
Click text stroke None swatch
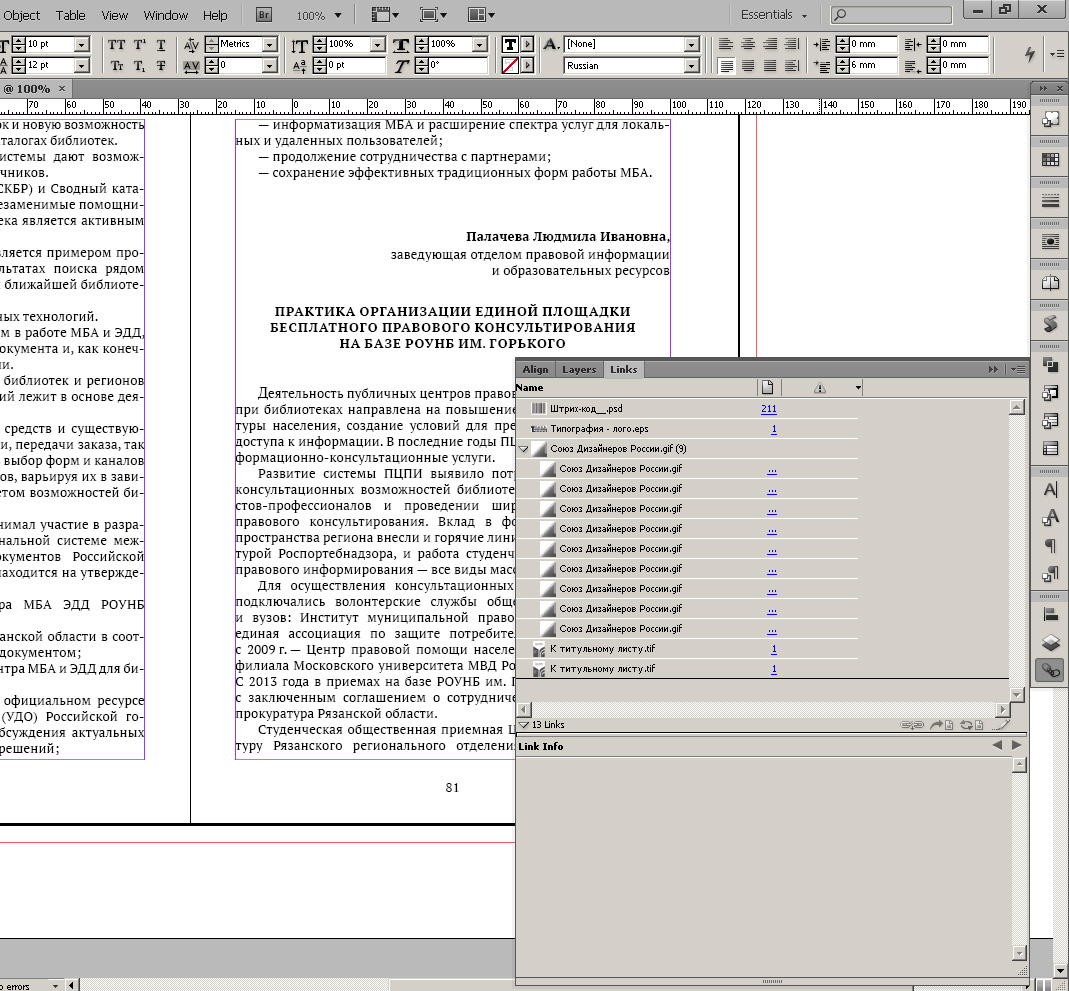(x=509, y=65)
